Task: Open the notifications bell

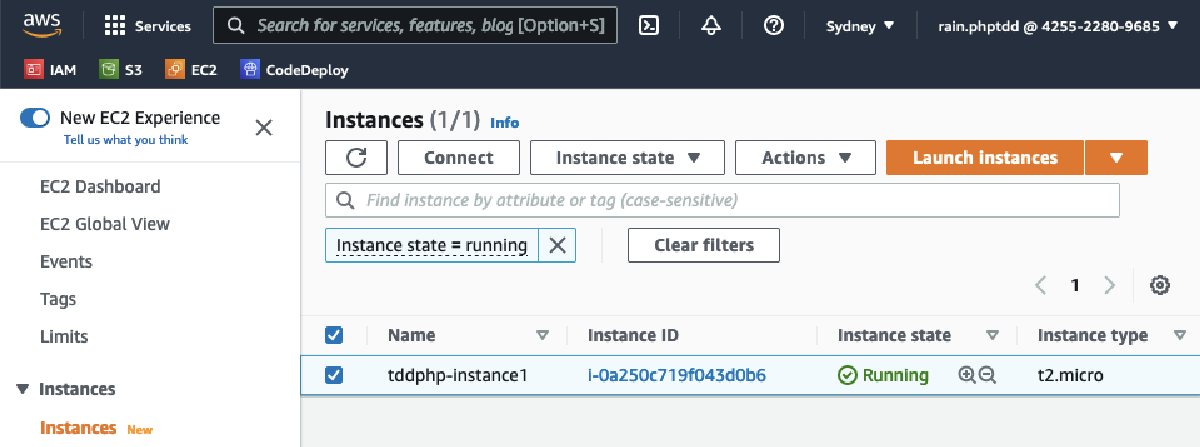Action: click(711, 26)
